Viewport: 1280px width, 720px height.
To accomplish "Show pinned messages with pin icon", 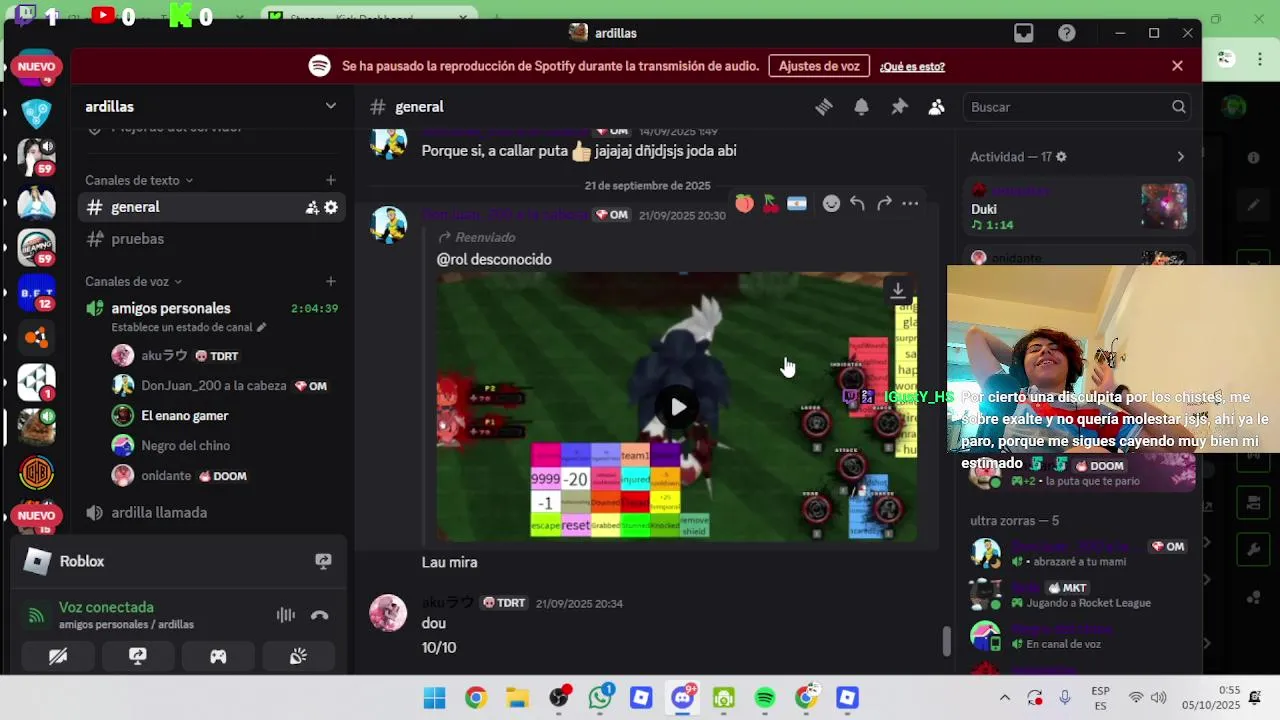I will (x=899, y=107).
